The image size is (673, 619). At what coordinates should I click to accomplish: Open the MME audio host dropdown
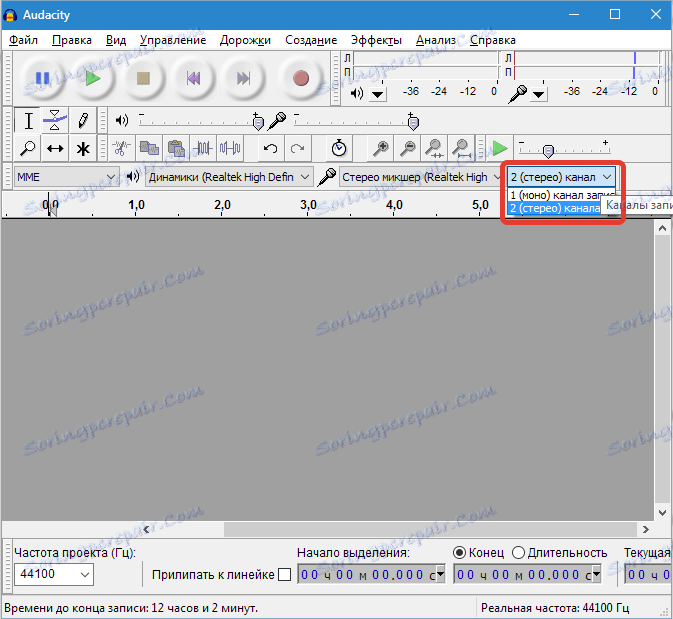66,177
